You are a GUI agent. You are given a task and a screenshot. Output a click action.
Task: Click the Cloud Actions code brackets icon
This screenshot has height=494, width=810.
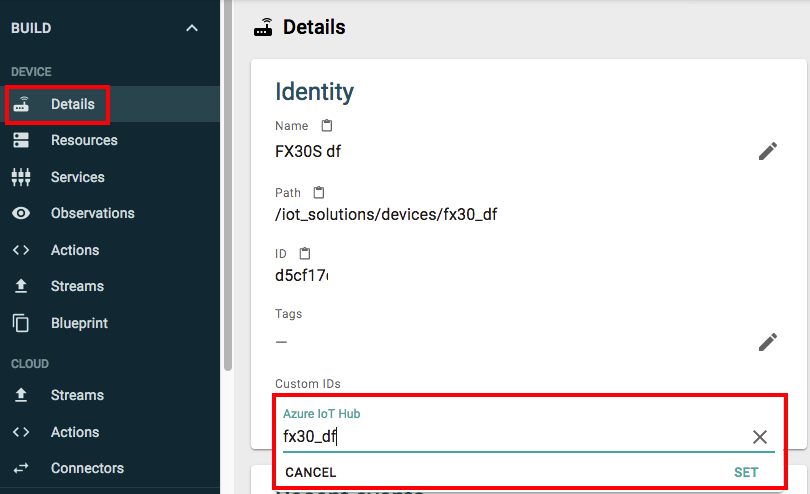click(21, 432)
